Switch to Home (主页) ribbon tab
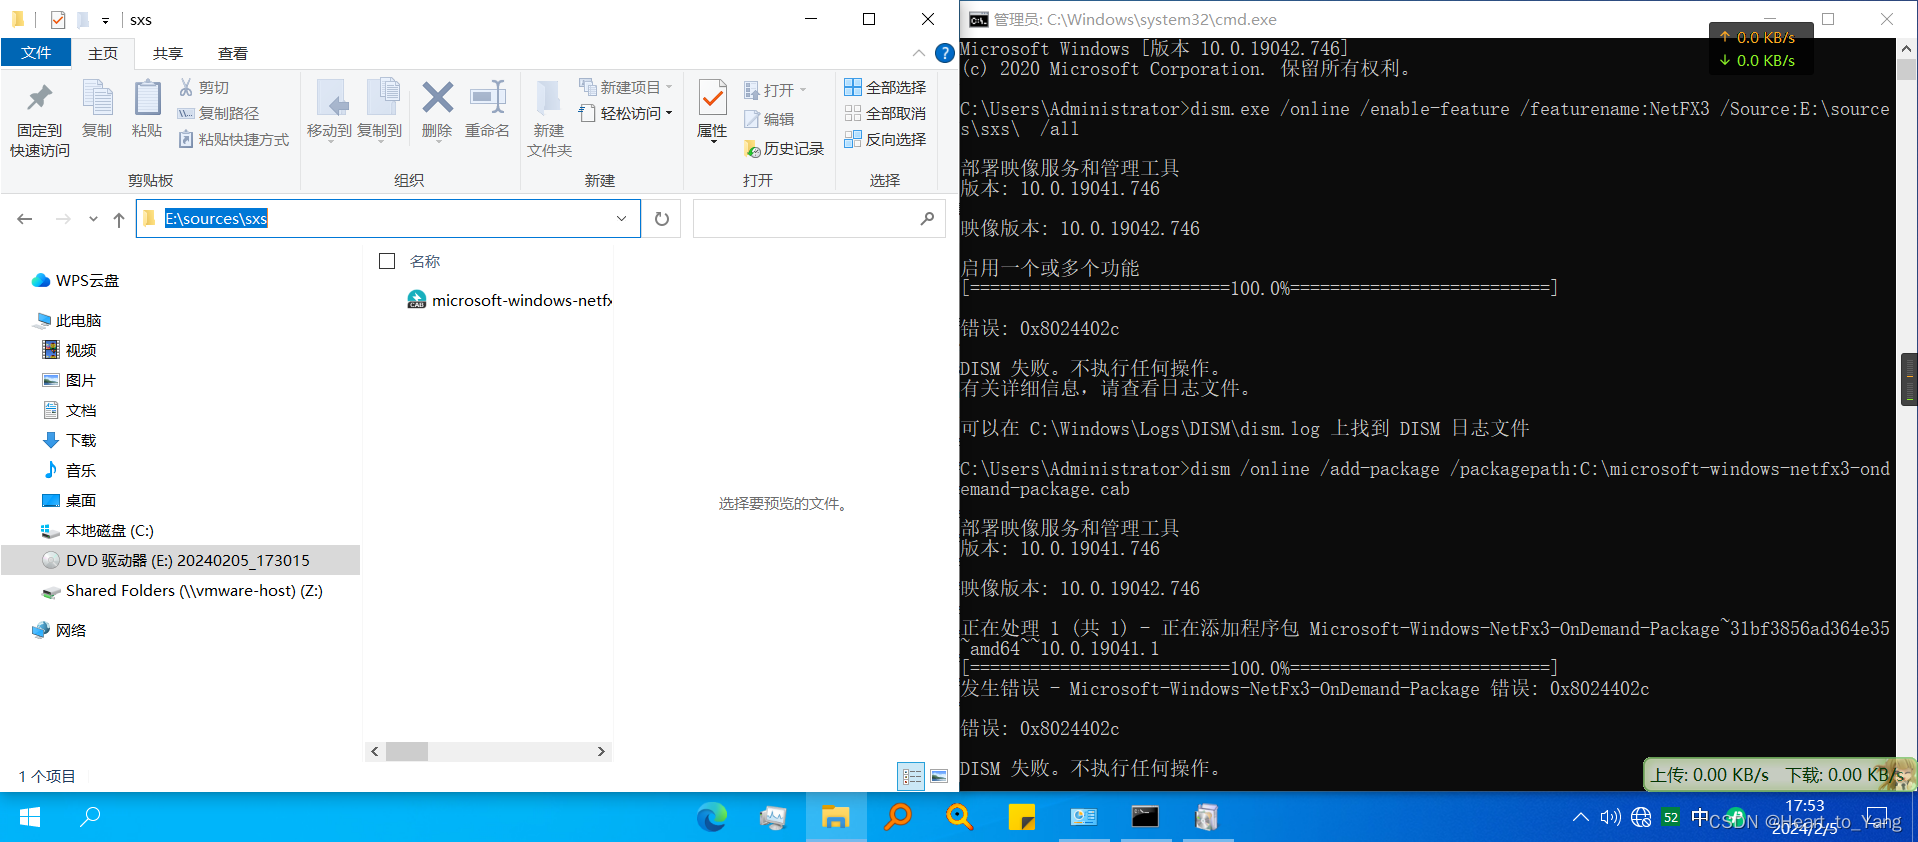The width and height of the screenshot is (1918, 842). click(x=103, y=54)
